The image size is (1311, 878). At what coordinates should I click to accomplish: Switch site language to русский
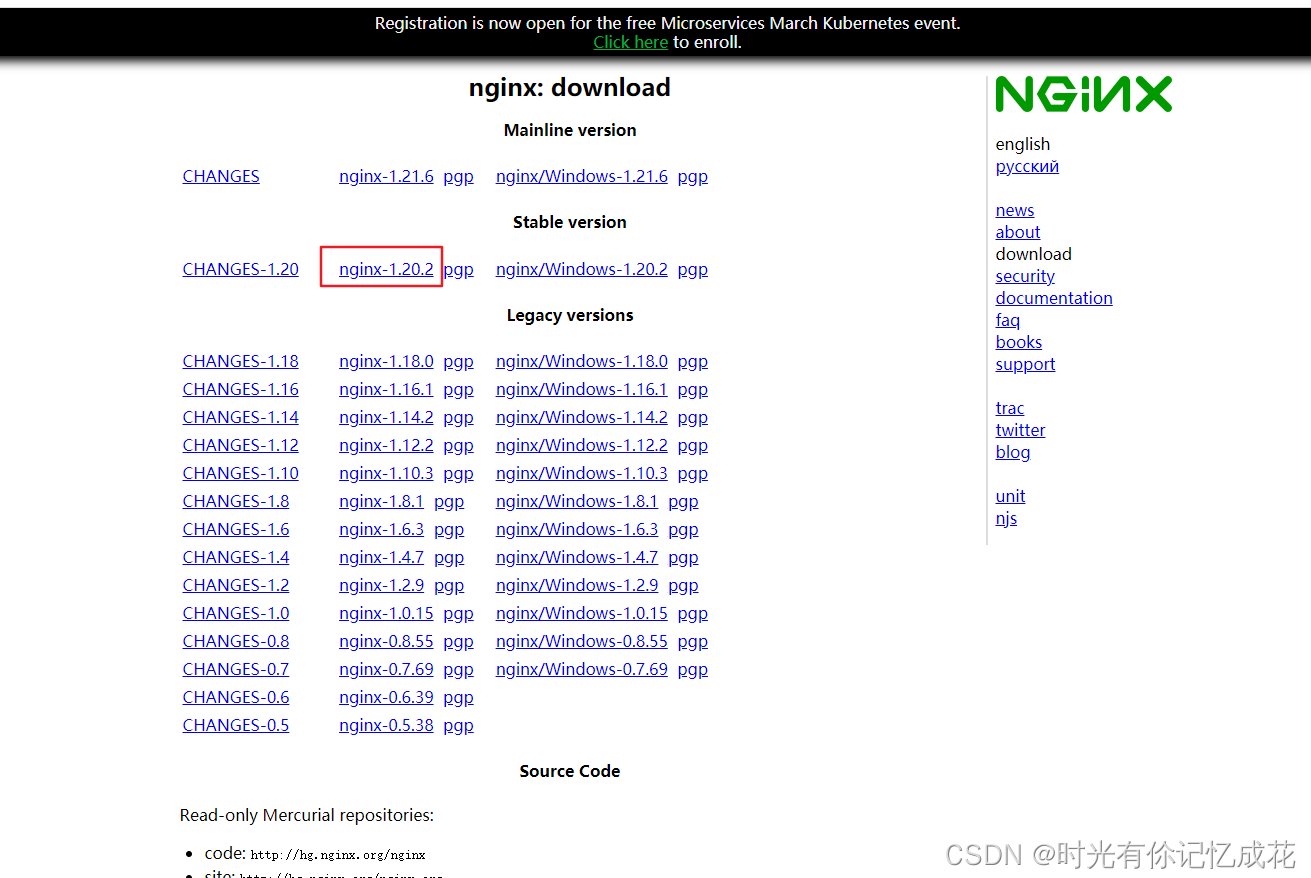point(1027,166)
